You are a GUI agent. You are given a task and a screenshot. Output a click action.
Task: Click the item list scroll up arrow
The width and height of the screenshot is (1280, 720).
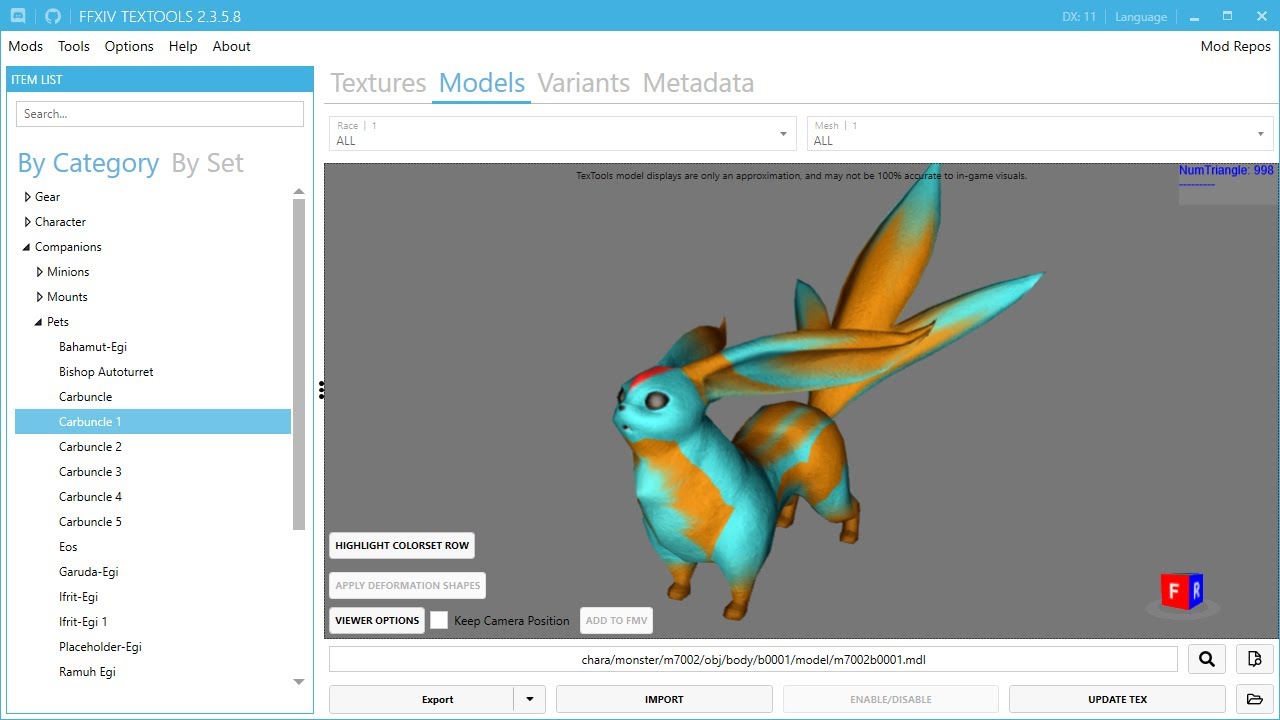click(299, 191)
